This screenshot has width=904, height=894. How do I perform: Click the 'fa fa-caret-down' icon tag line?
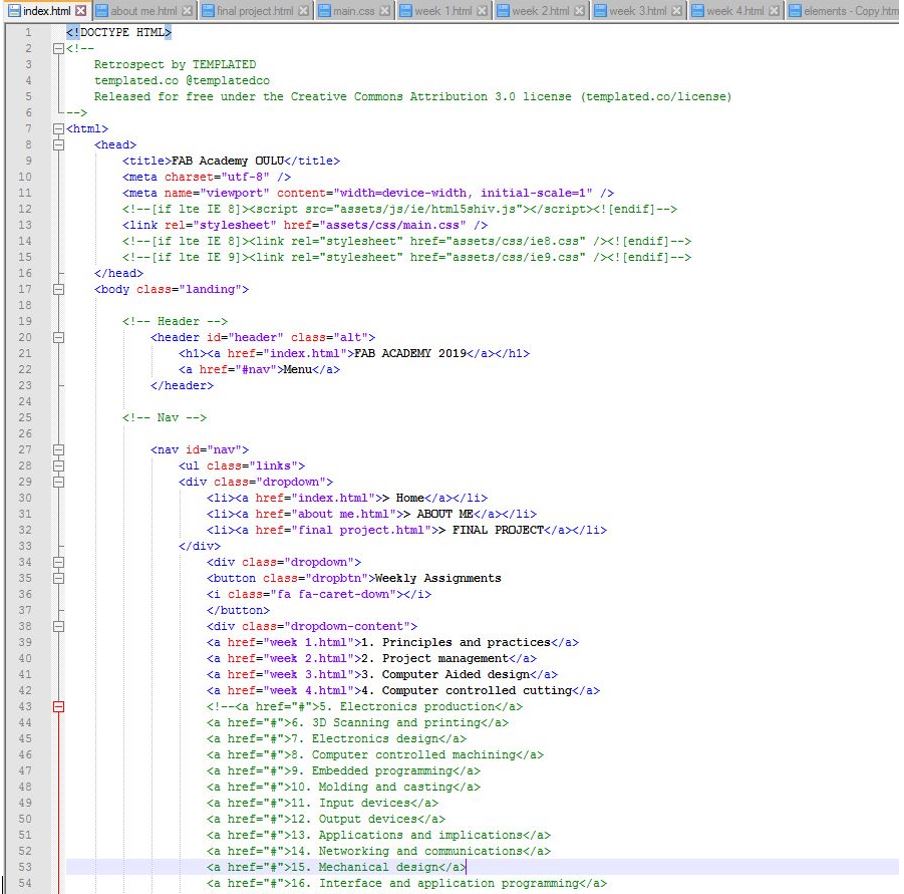(x=319, y=594)
